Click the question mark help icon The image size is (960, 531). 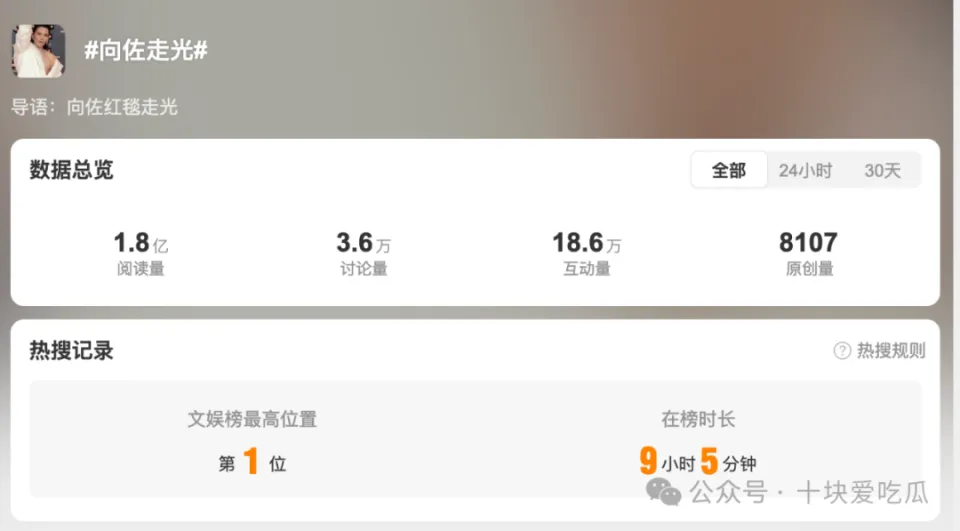click(x=842, y=351)
